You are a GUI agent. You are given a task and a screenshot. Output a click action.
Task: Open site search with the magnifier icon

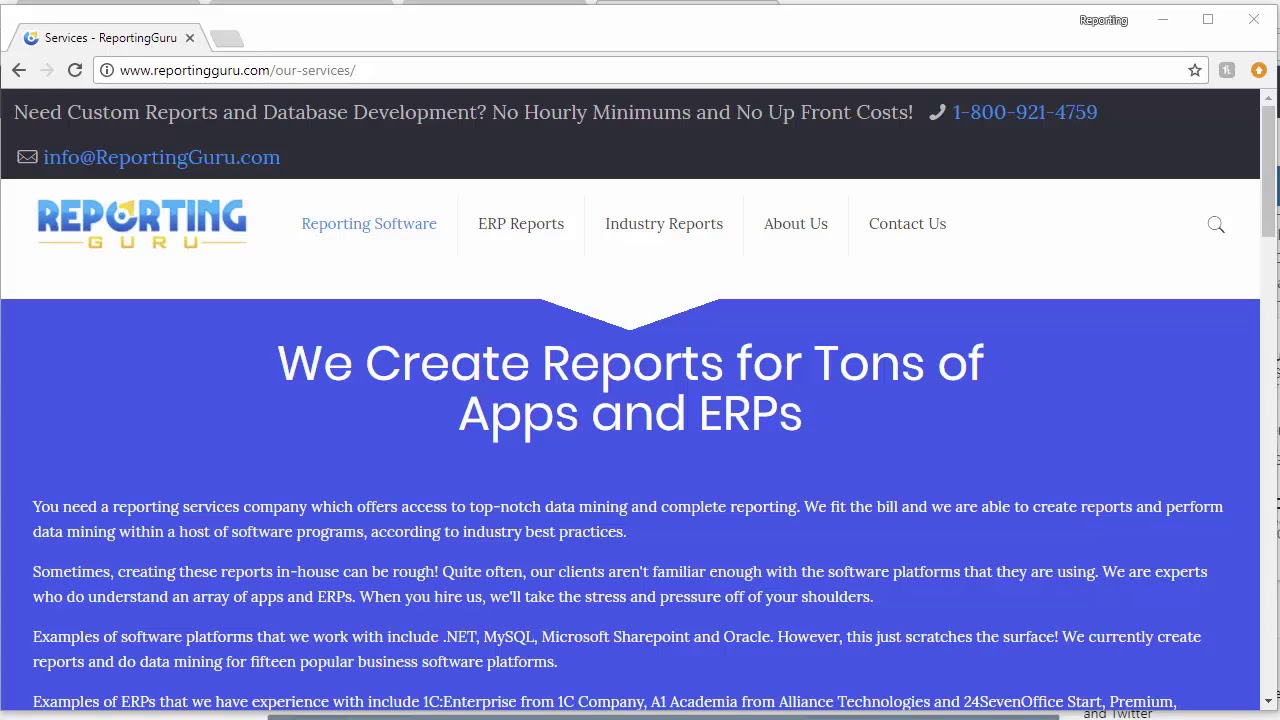click(x=1216, y=225)
